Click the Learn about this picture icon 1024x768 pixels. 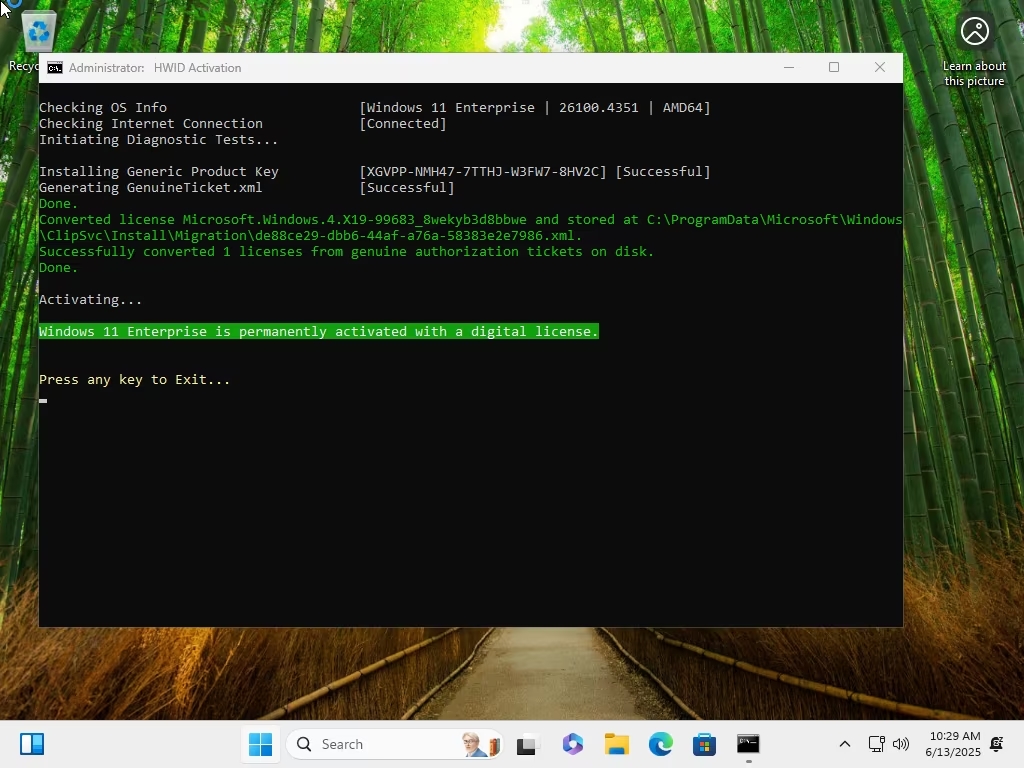[974, 31]
